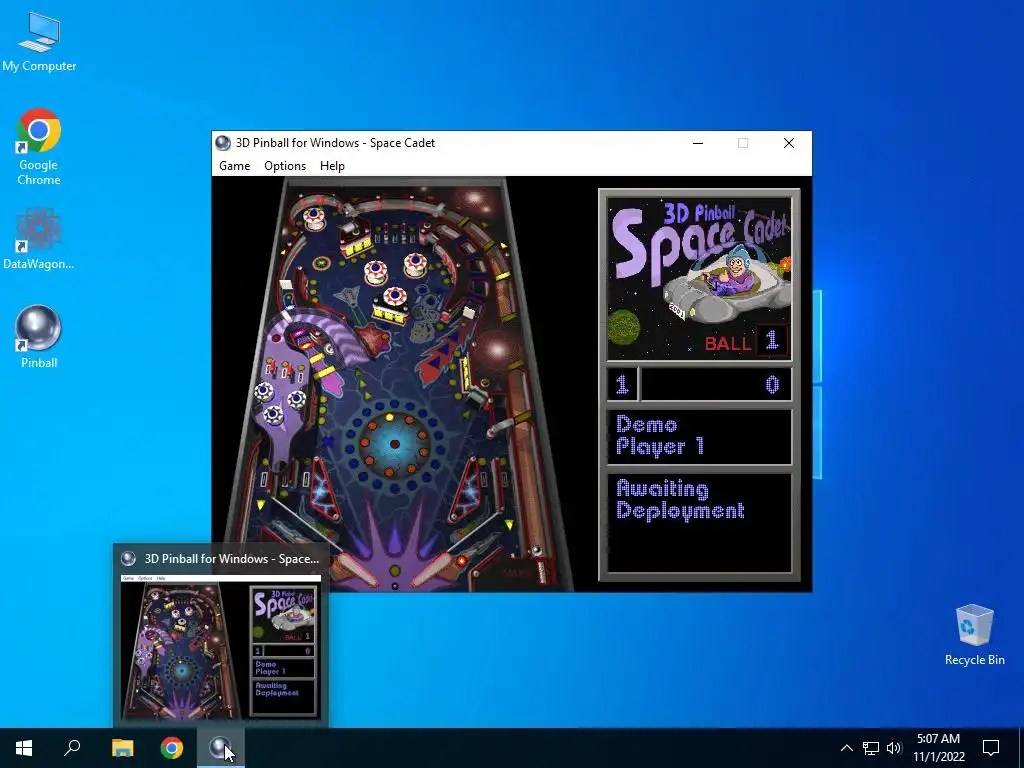Open the notification center icon

click(x=991, y=748)
